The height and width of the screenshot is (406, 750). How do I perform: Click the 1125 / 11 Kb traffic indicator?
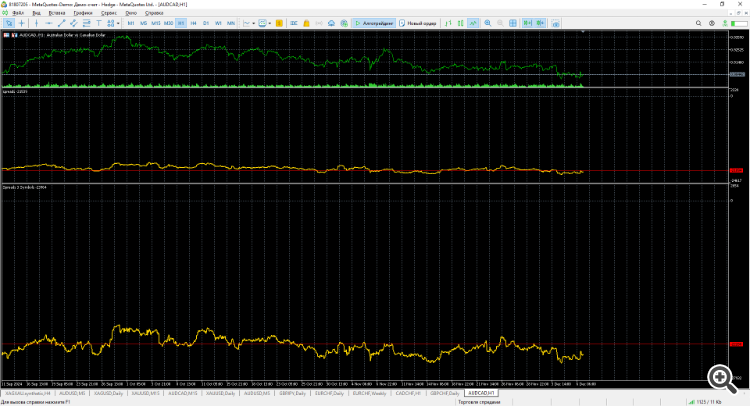tap(705, 402)
